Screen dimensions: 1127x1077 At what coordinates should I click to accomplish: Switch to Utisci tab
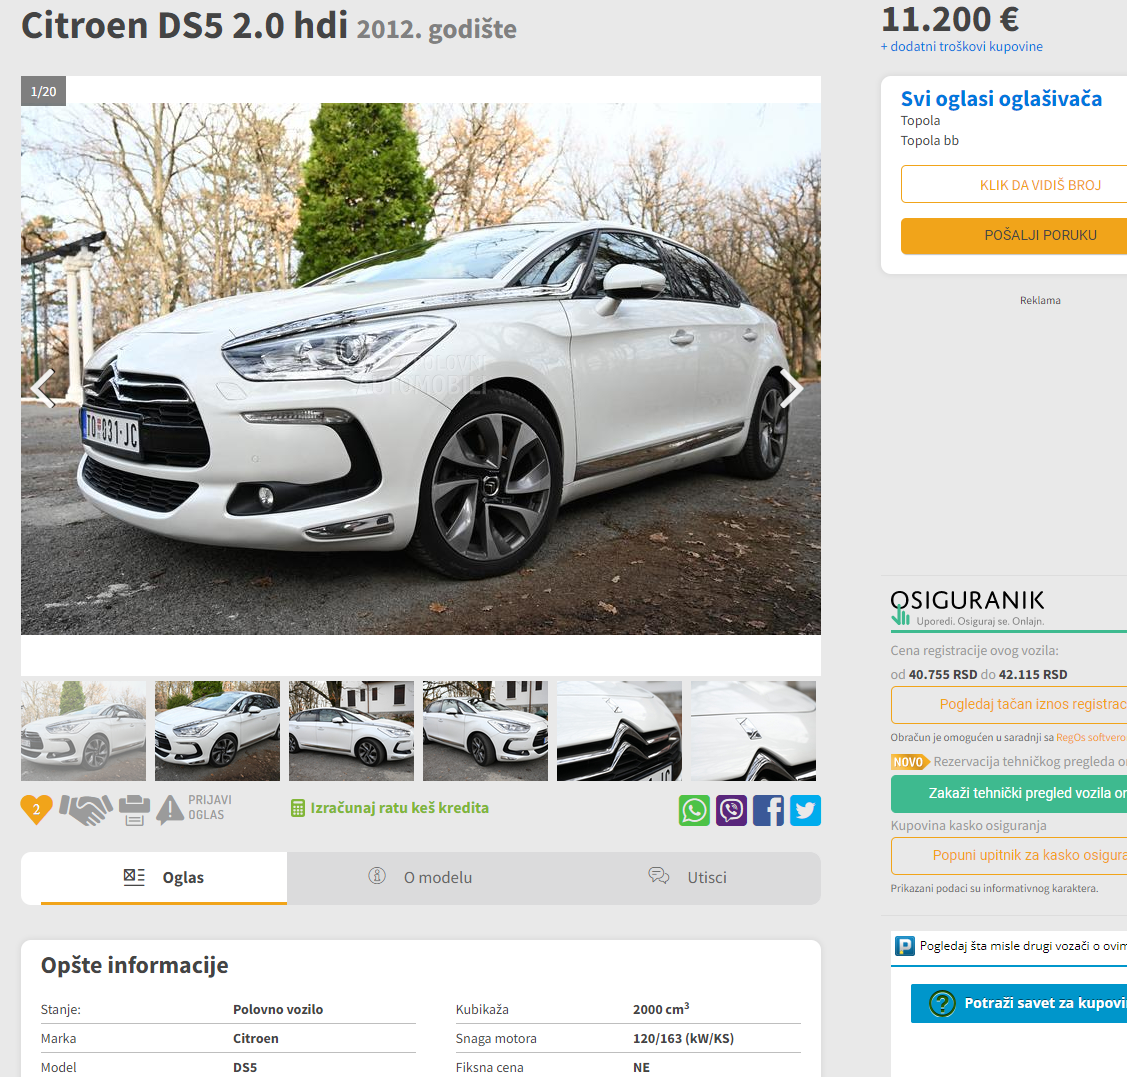tap(688, 878)
